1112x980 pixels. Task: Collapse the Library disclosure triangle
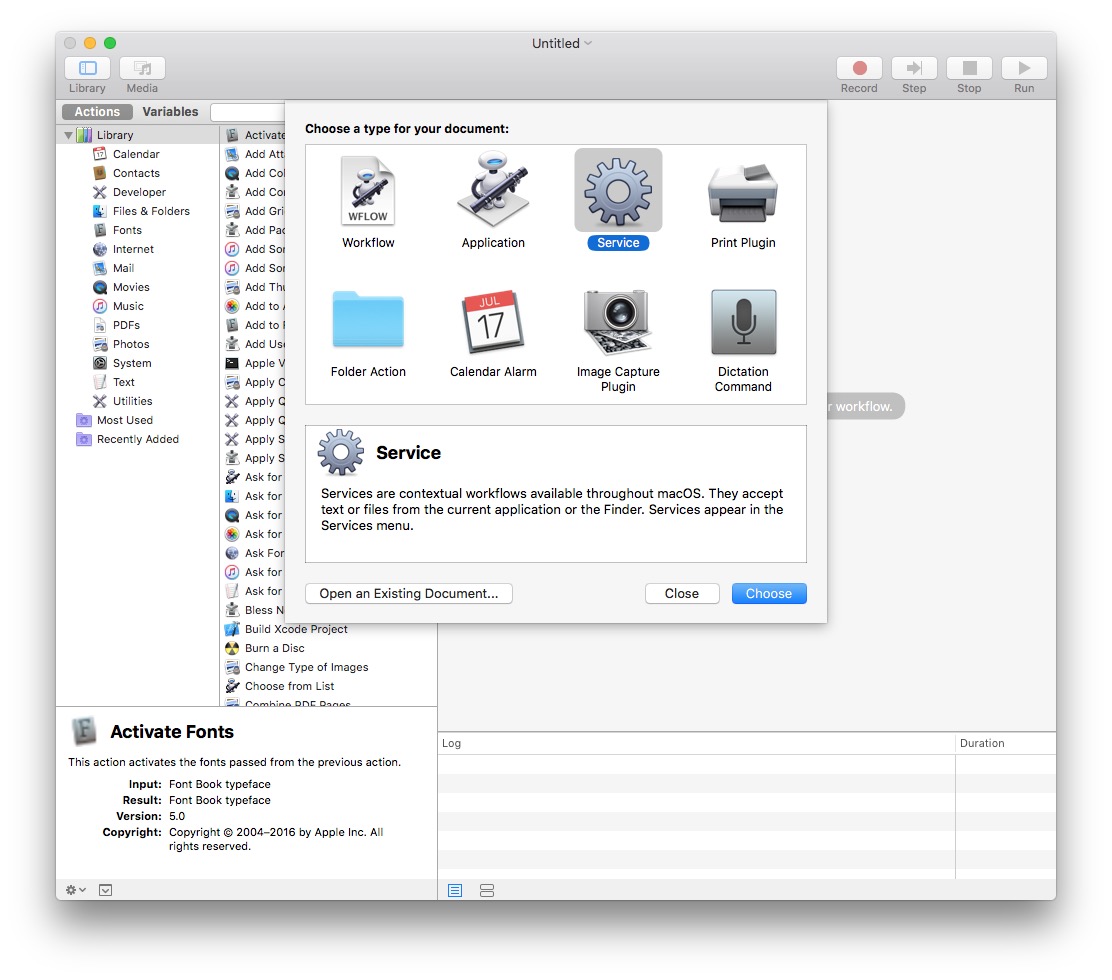[x=69, y=135]
